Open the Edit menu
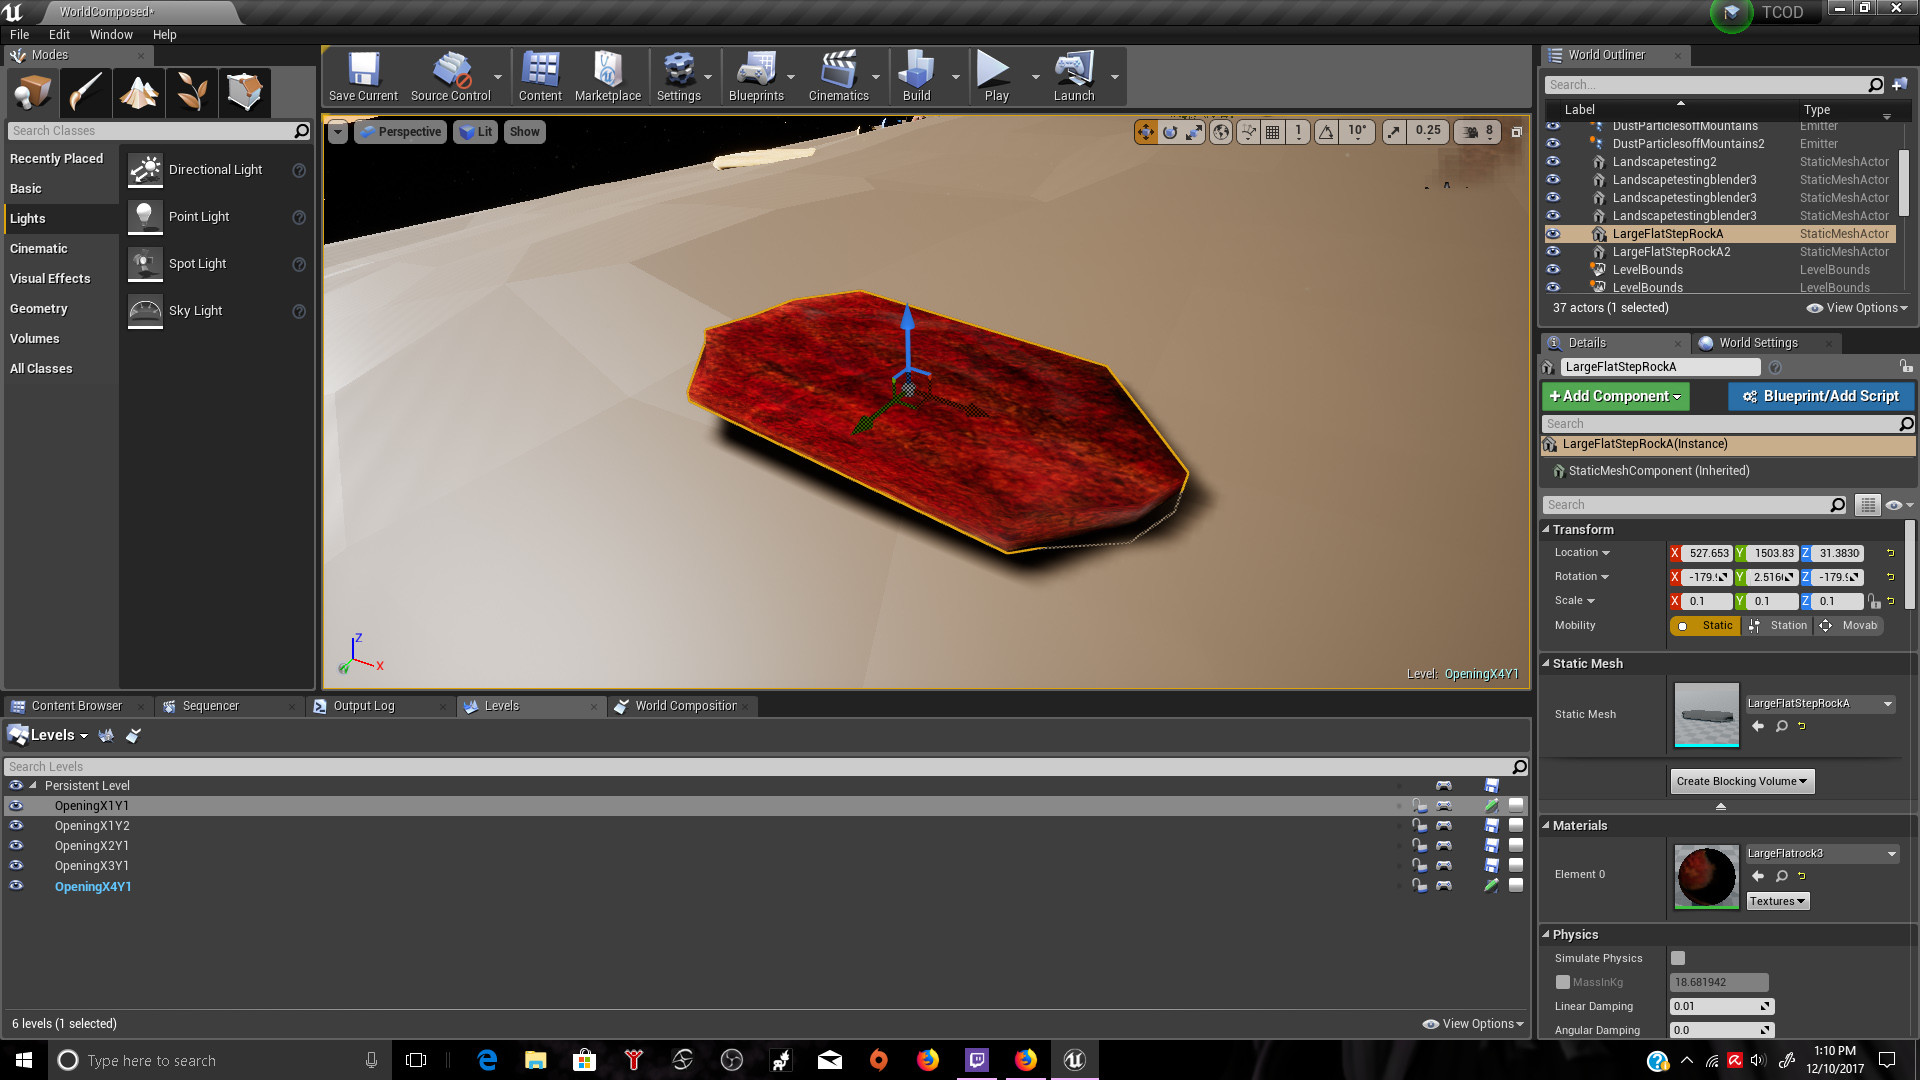The width and height of the screenshot is (1920, 1080). click(59, 34)
